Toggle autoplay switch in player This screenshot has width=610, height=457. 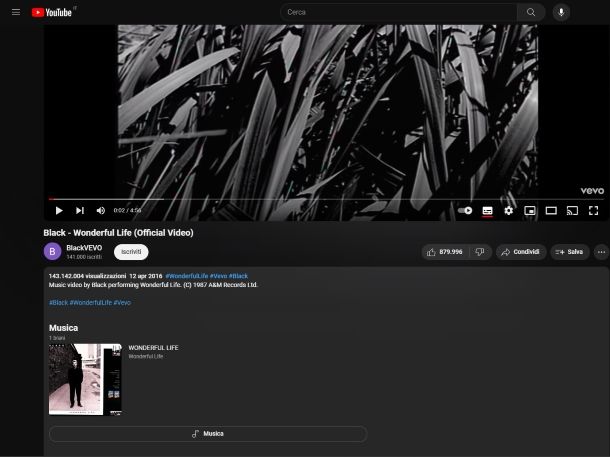[465, 210]
